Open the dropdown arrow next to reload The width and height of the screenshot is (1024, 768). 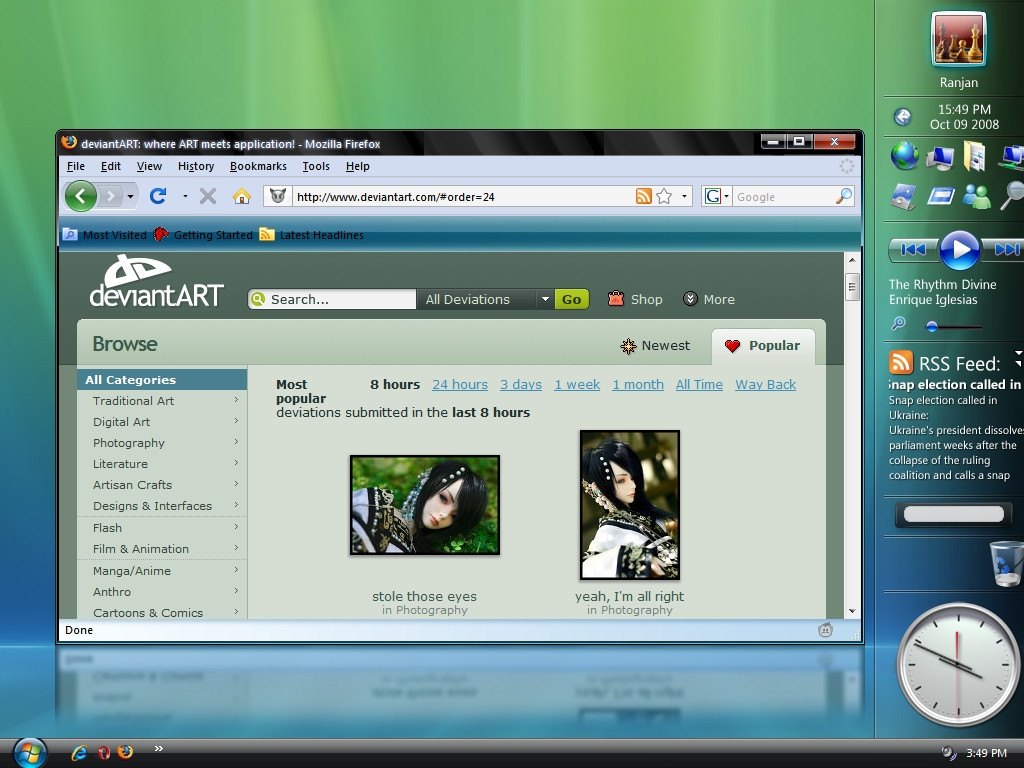coord(185,196)
